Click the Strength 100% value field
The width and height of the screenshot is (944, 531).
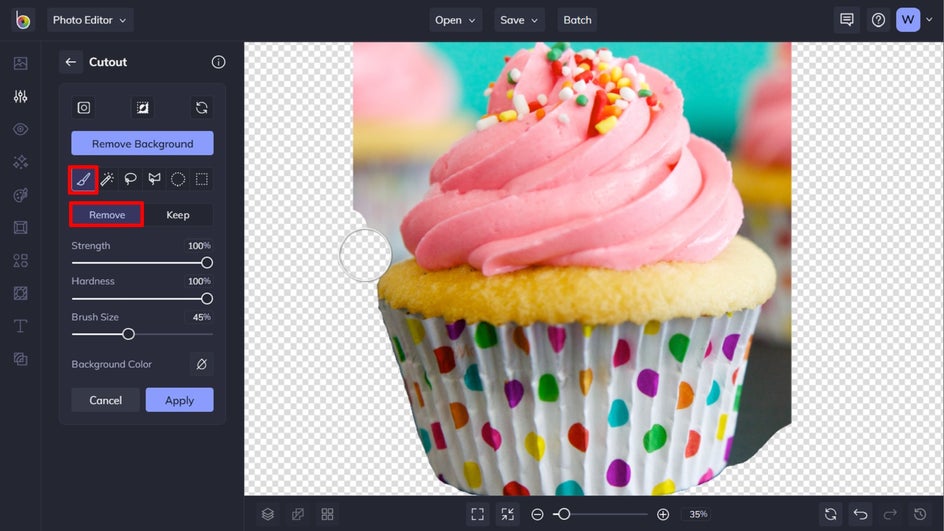(199, 246)
